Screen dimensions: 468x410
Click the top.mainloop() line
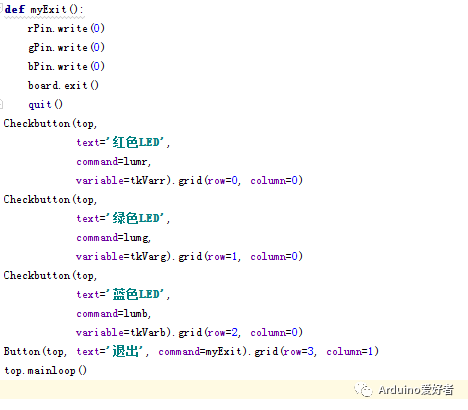[45, 370]
